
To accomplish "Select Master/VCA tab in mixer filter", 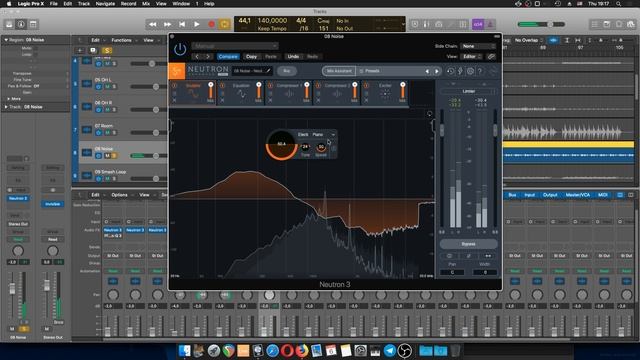I will pos(578,195).
